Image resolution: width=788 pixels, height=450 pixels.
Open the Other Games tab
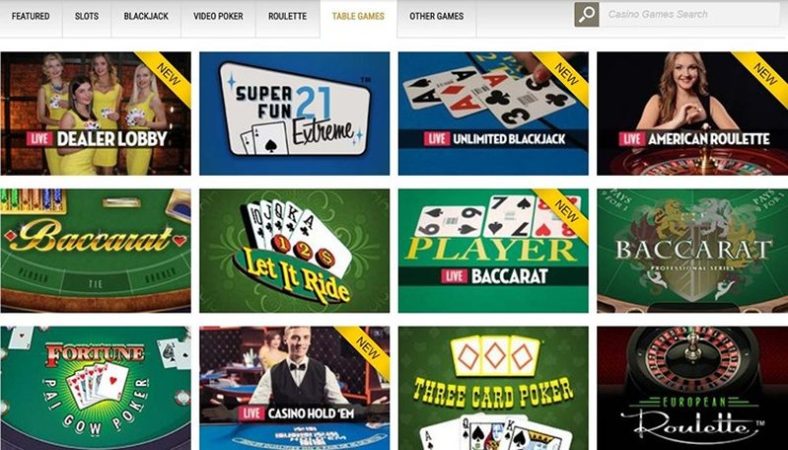tap(436, 16)
